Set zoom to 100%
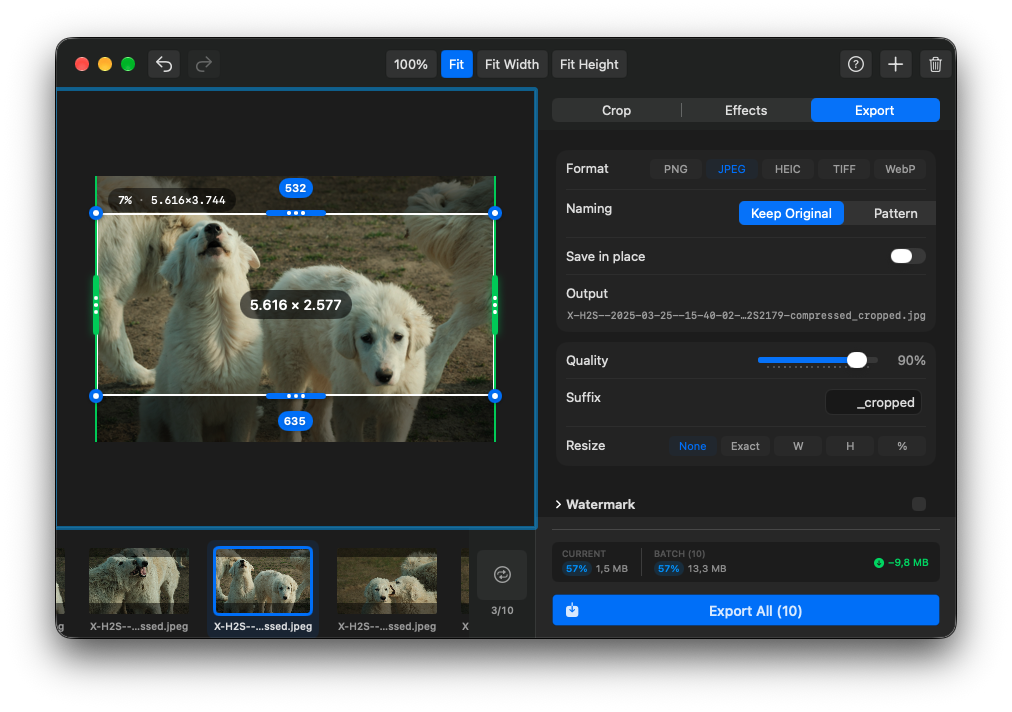 pyautogui.click(x=411, y=64)
